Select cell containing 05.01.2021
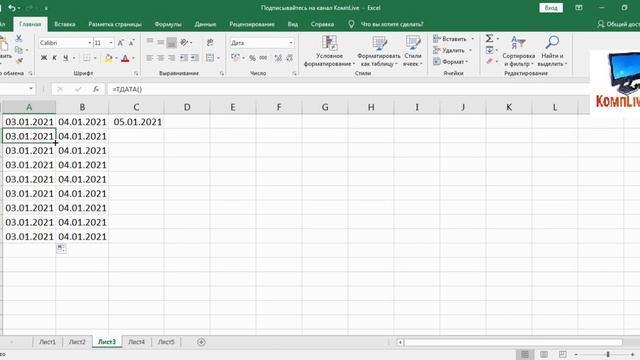Viewport: 640px width, 360px height. (136, 122)
